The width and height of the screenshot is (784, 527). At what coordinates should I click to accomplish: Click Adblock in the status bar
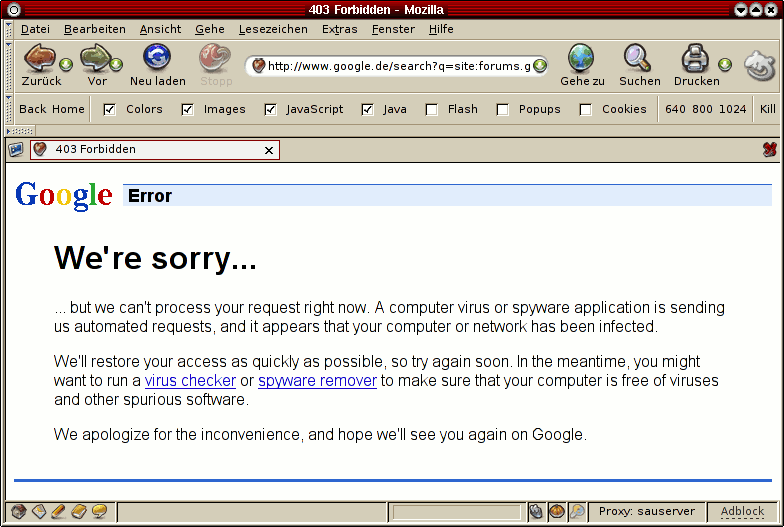click(x=742, y=511)
